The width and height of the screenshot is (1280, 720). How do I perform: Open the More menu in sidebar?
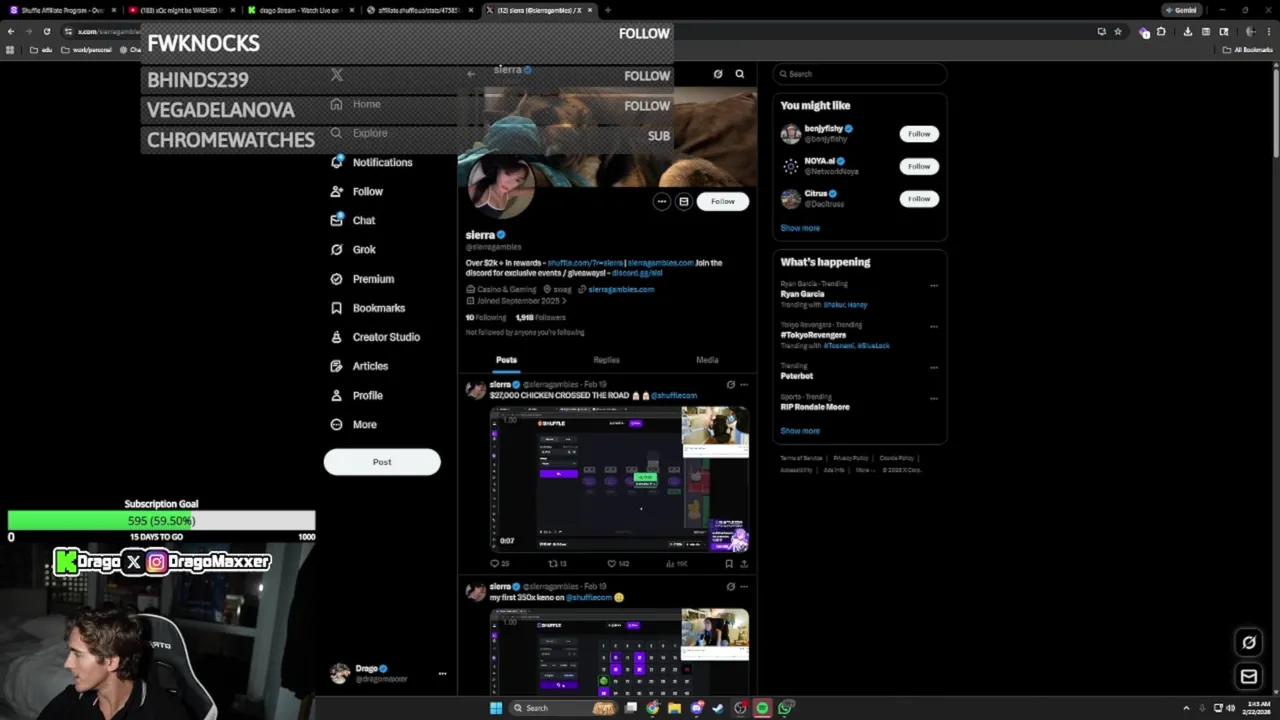(353, 424)
